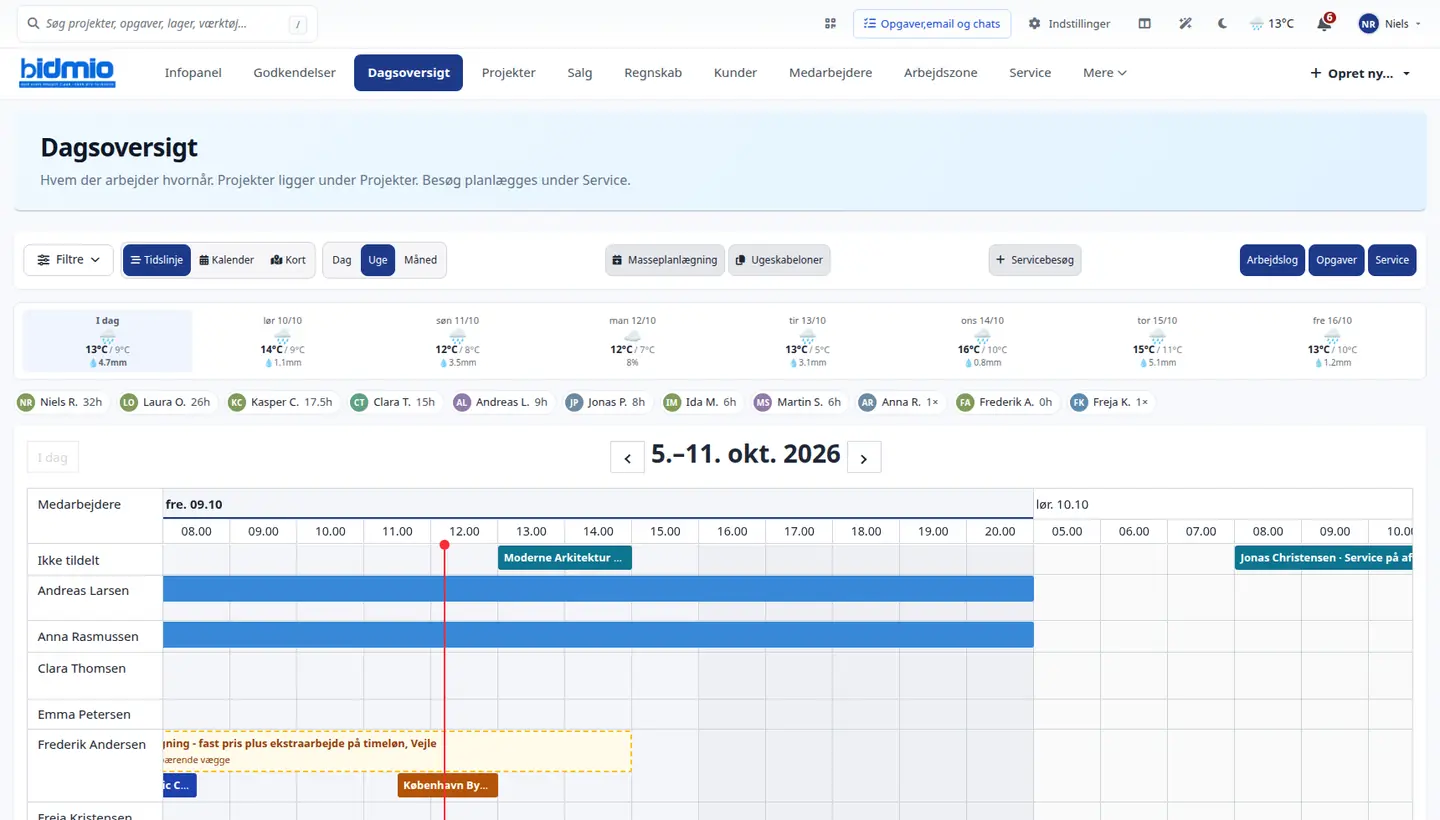The height and width of the screenshot is (820, 1440).
Task: Go to previous week arrow
Action: click(627, 457)
